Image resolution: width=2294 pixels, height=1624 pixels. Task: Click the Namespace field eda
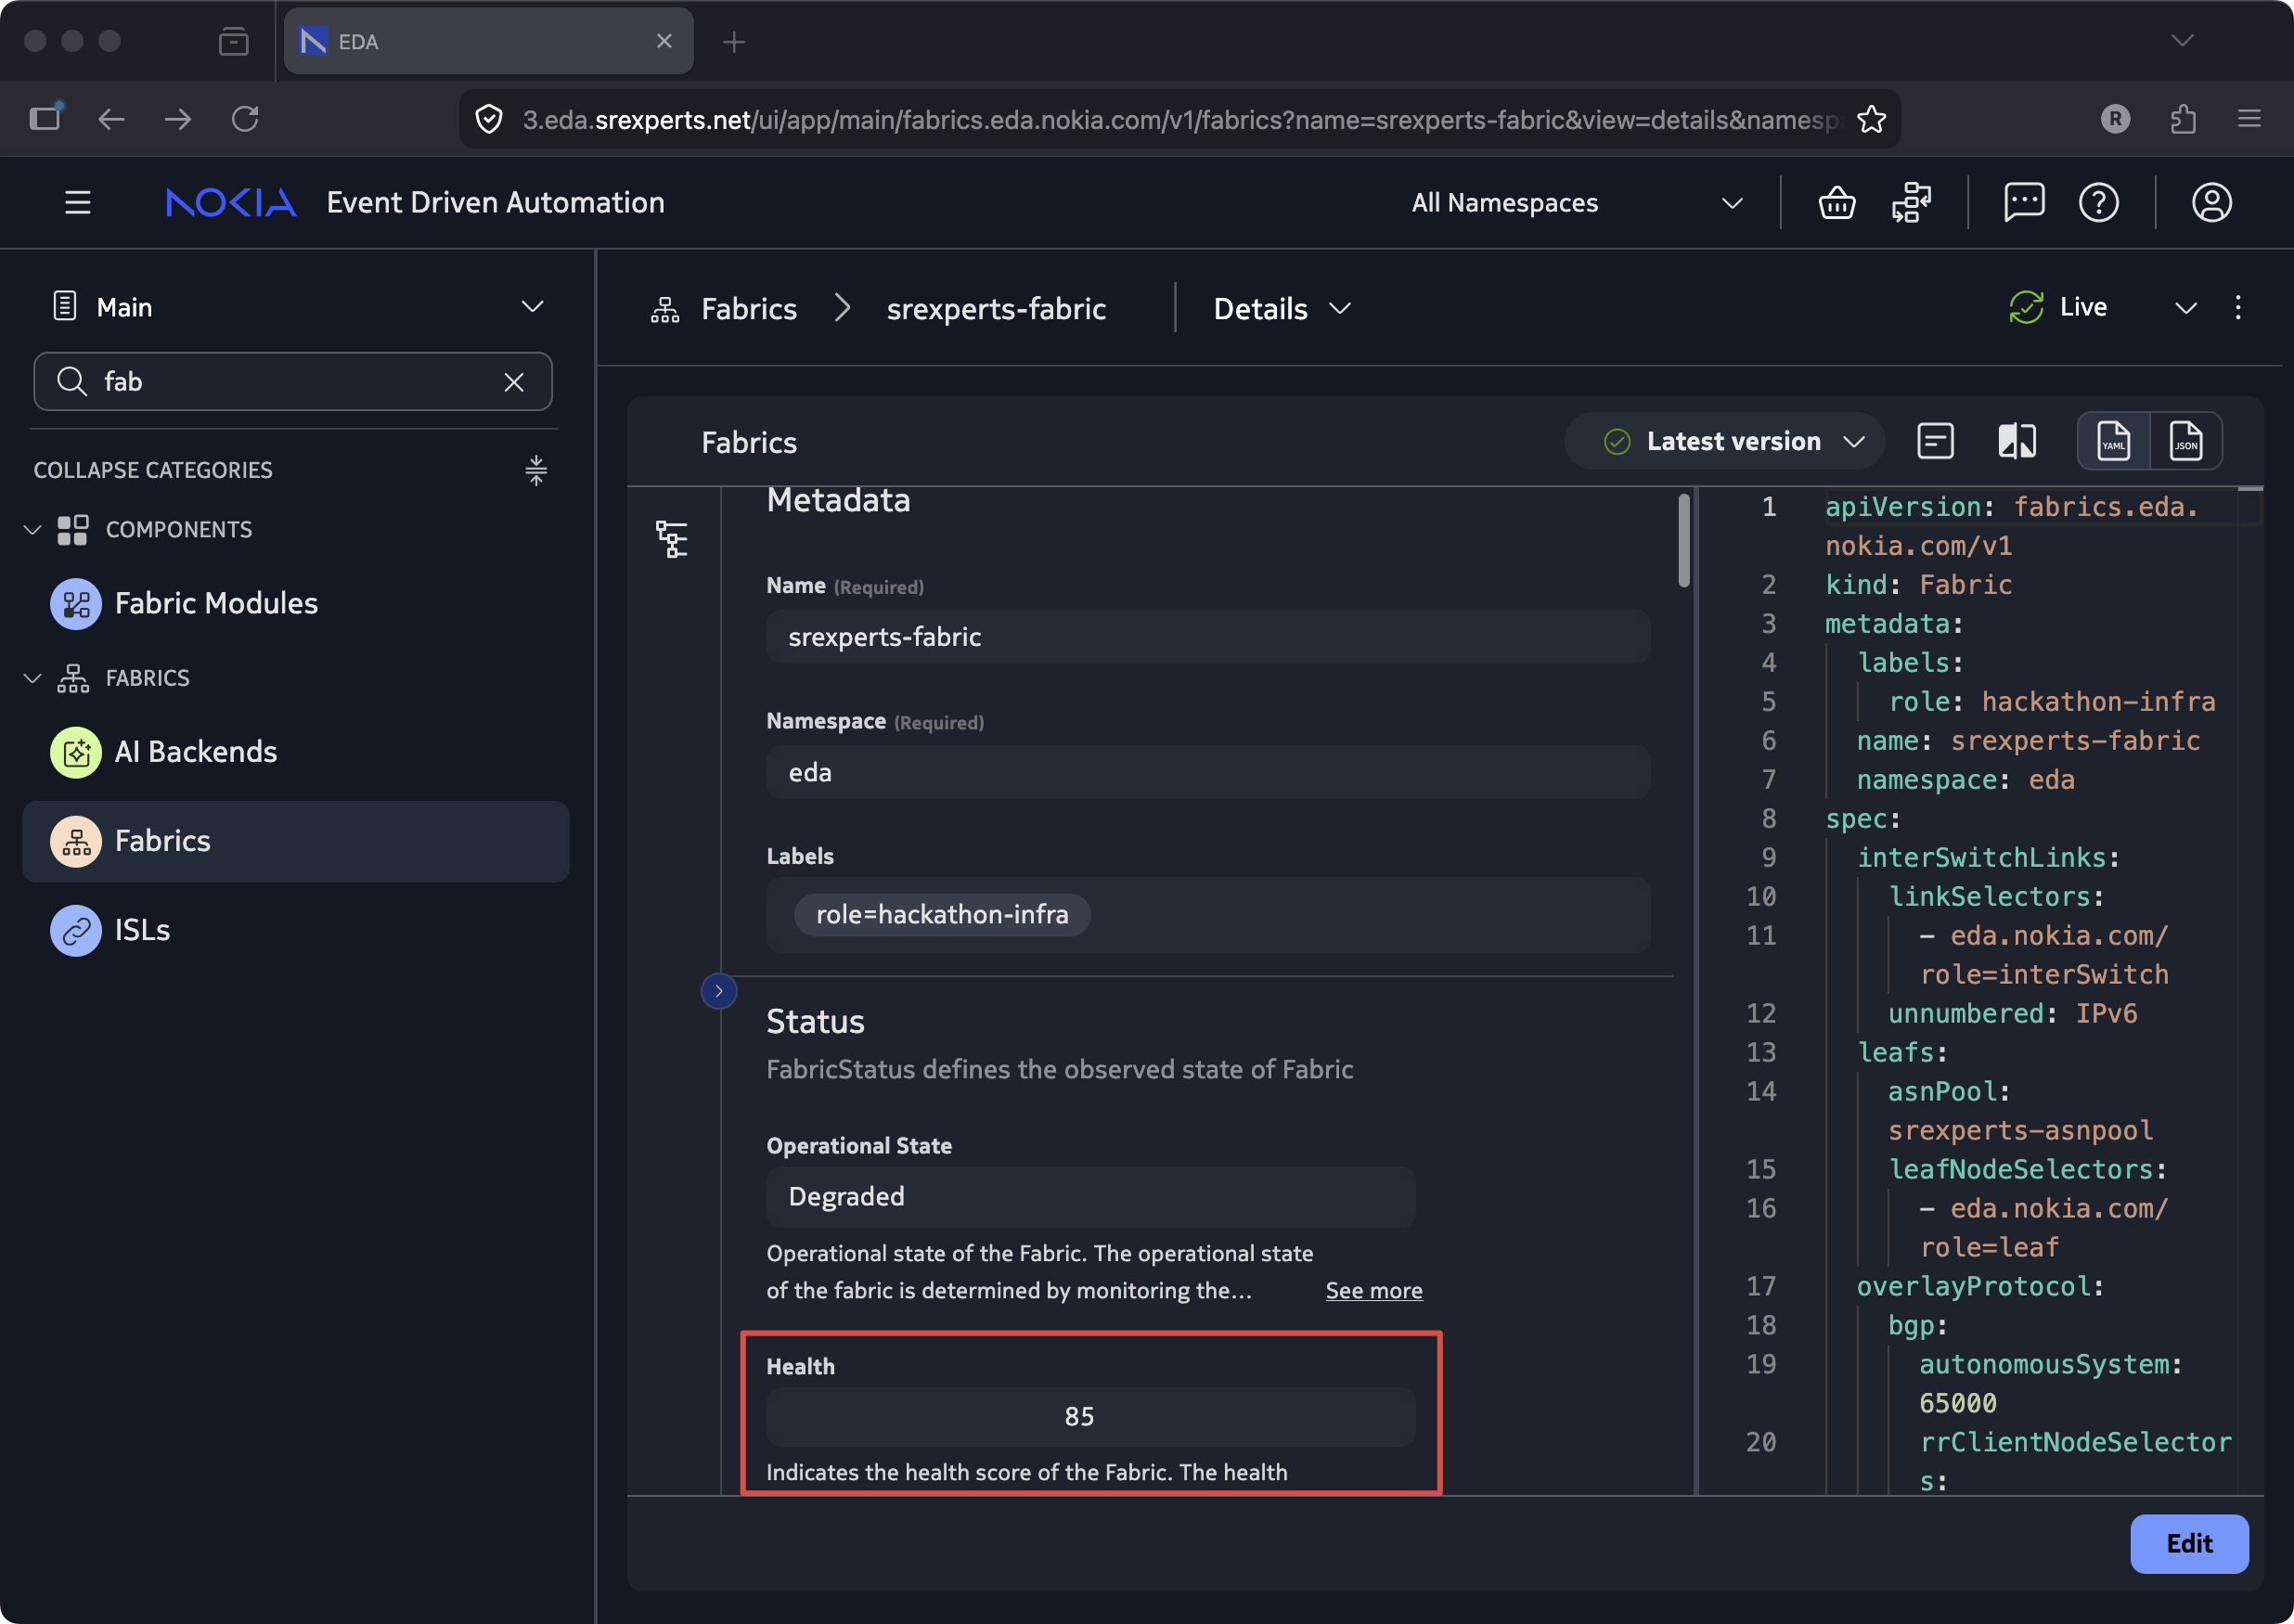pyautogui.click(x=1207, y=772)
